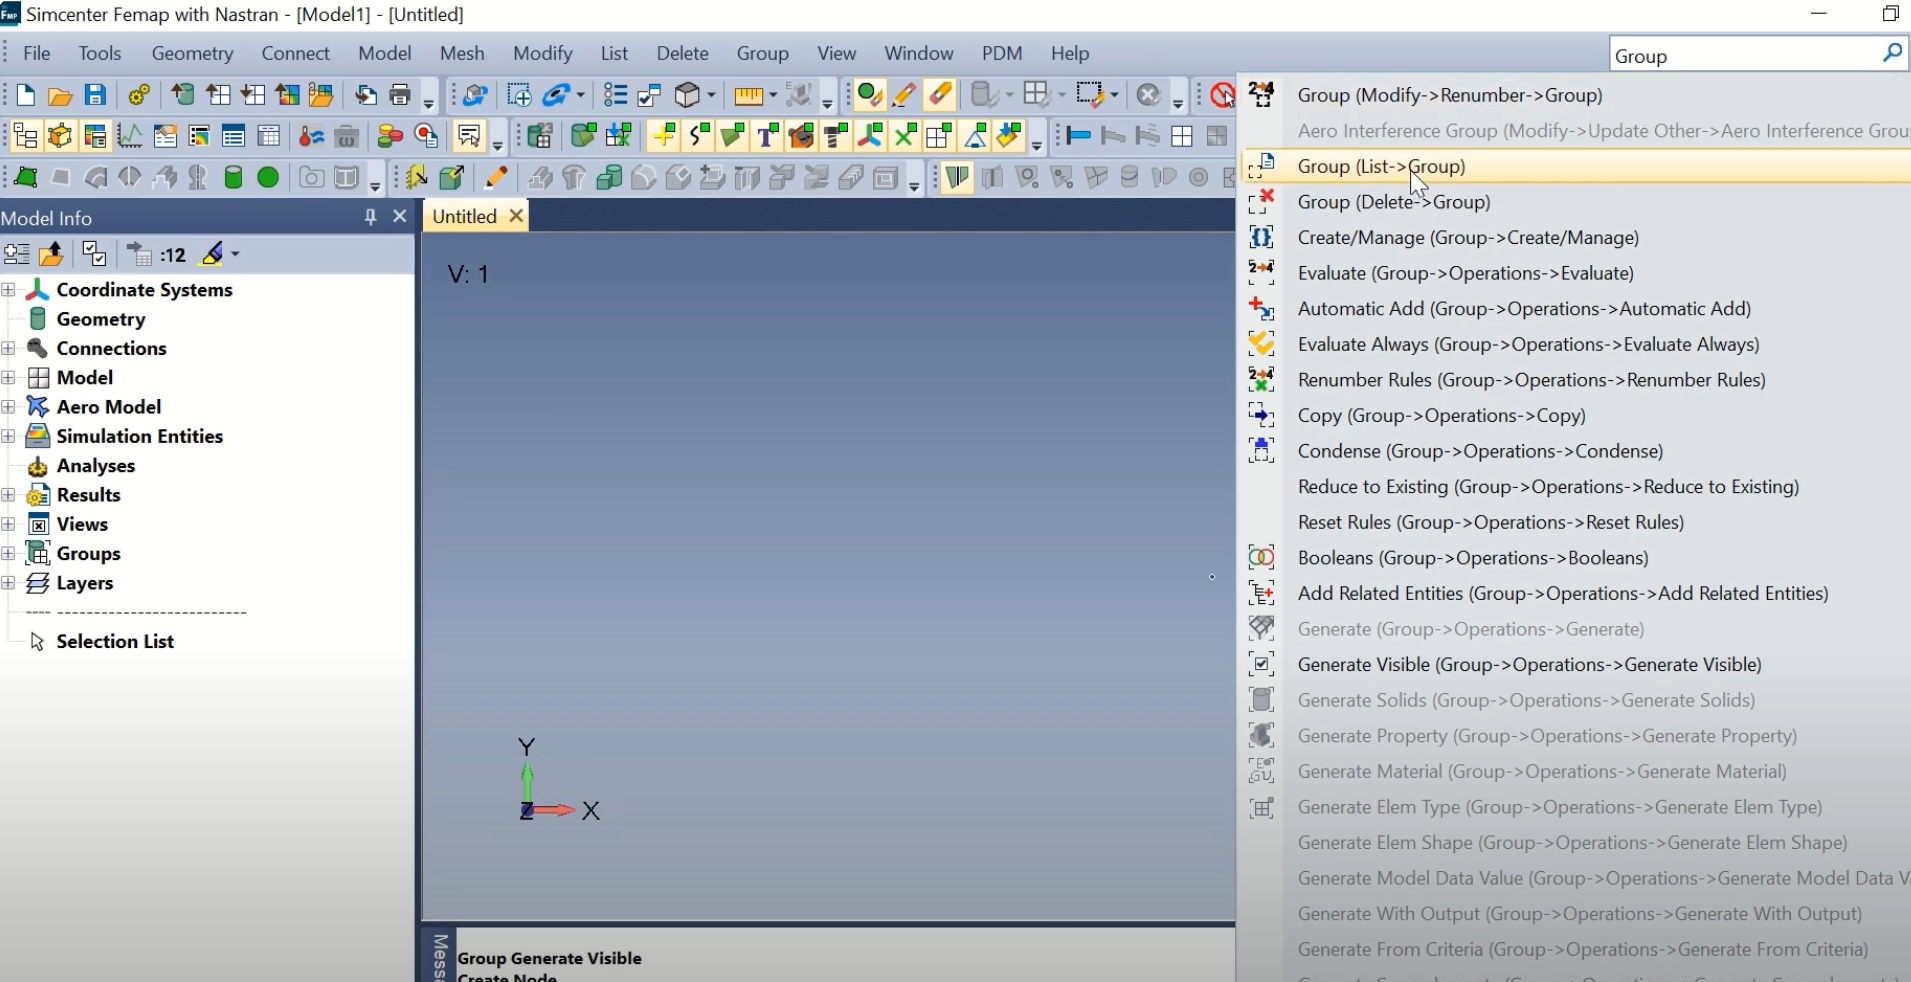Click the zoom box select icon
This screenshot has height=982, width=1911.
(x=519, y=95)
